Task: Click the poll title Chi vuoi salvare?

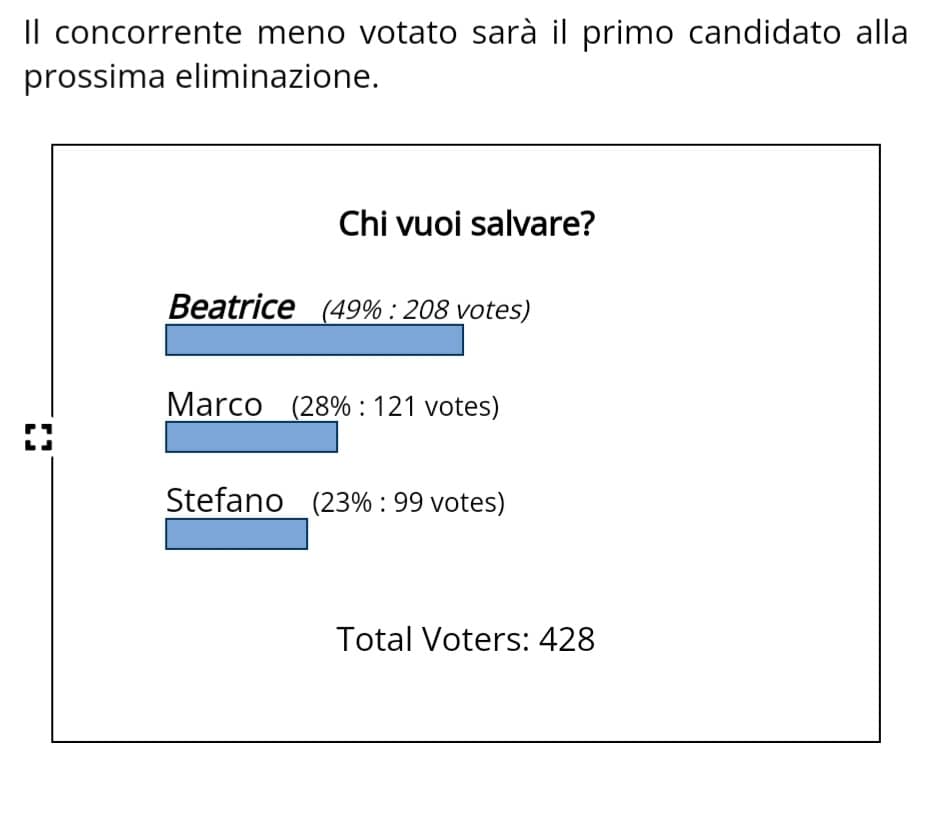Action: coord(466,224)
